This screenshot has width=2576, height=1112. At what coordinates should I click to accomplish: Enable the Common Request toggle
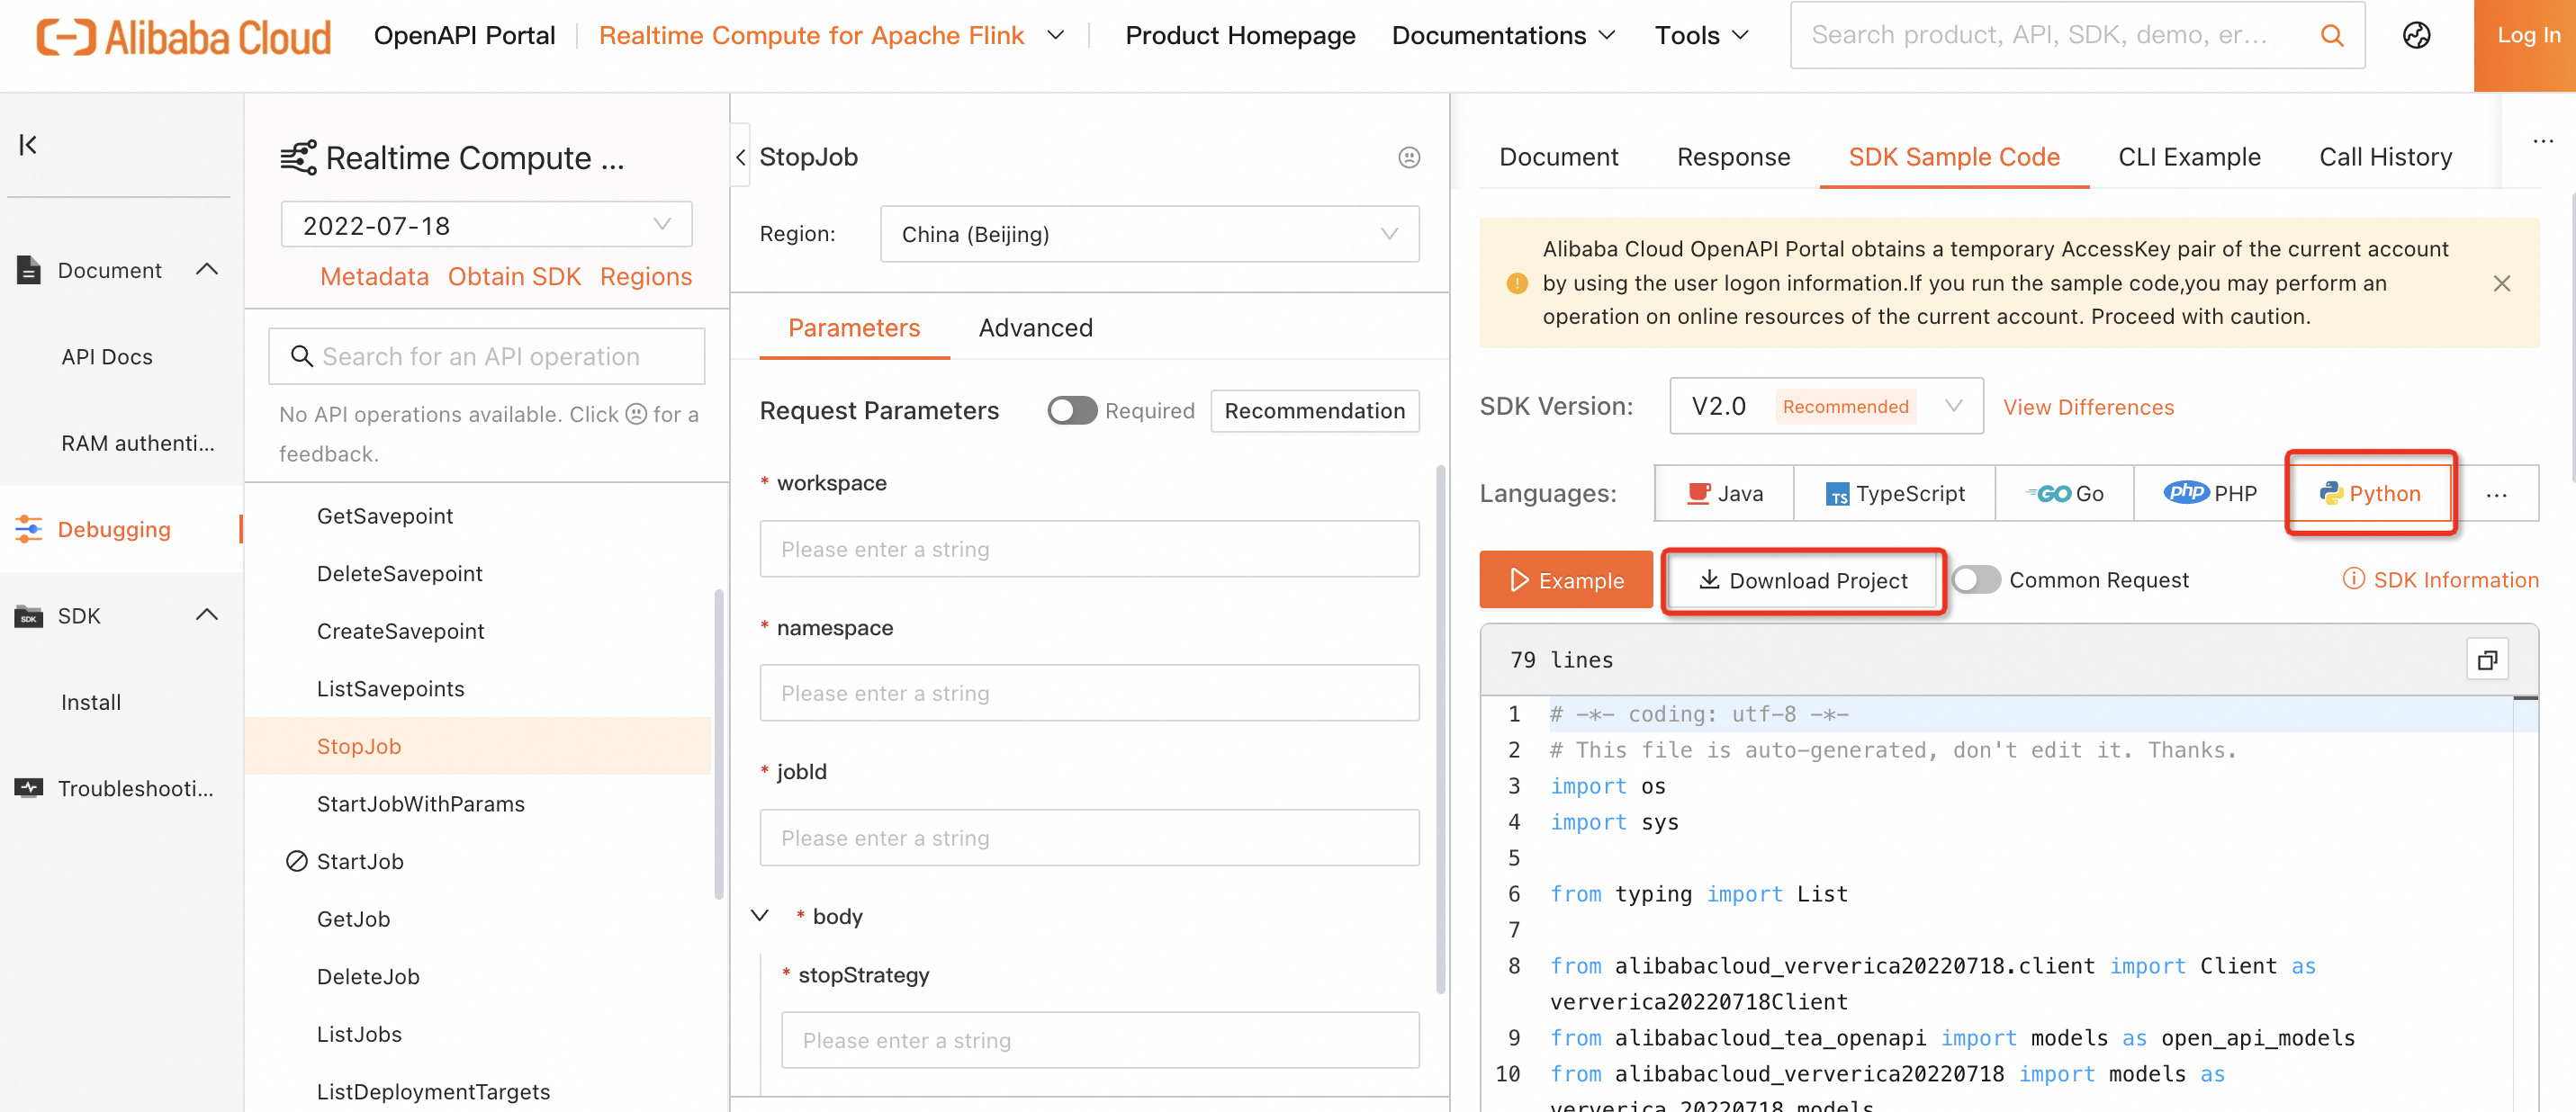1975,580
